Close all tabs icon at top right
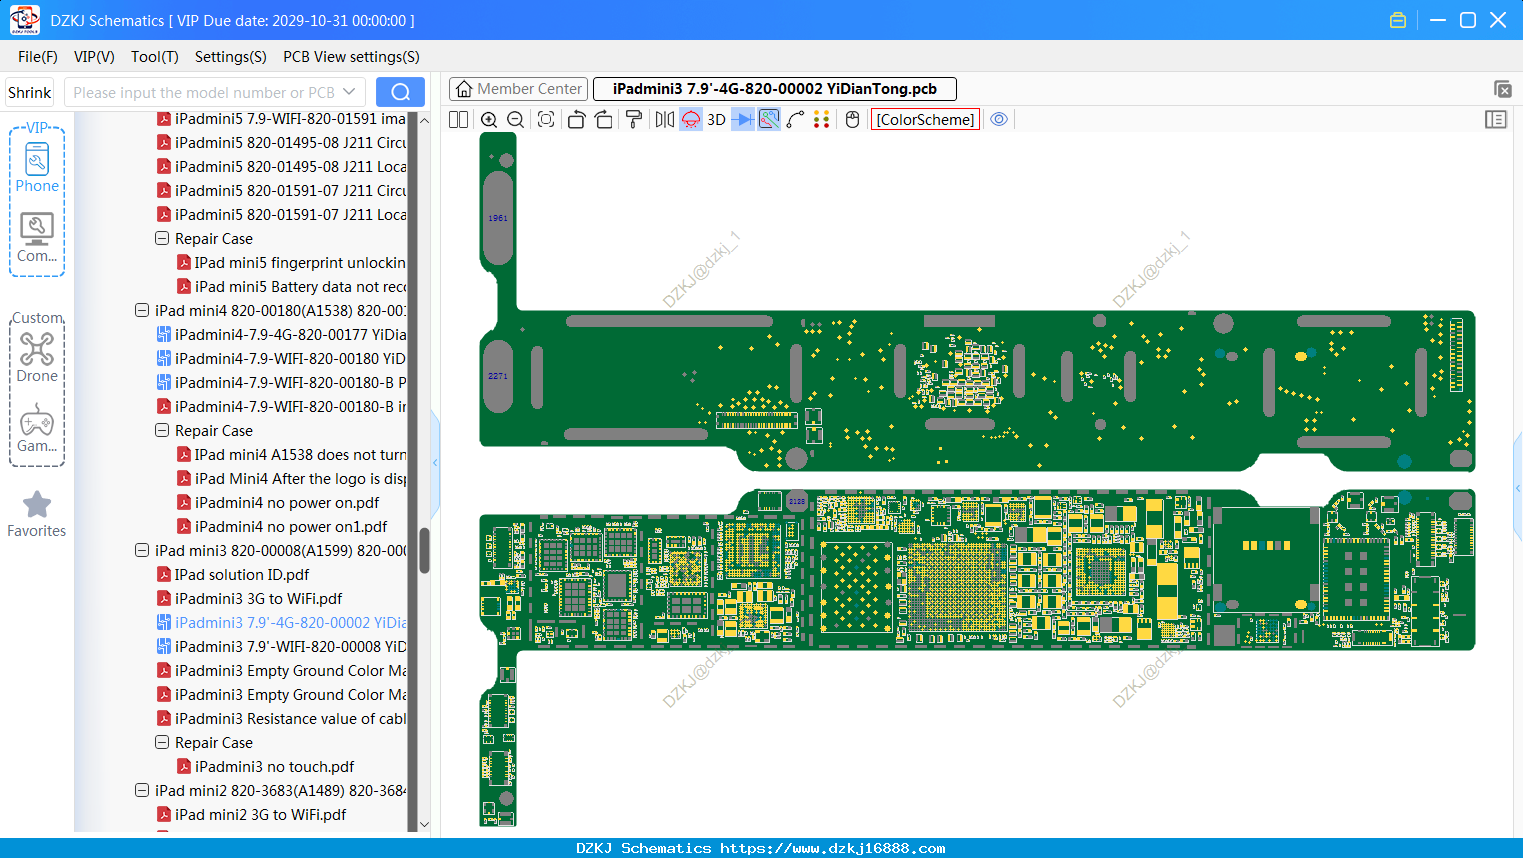This screenshot has width=1523, height=858. pos(1502,89)
